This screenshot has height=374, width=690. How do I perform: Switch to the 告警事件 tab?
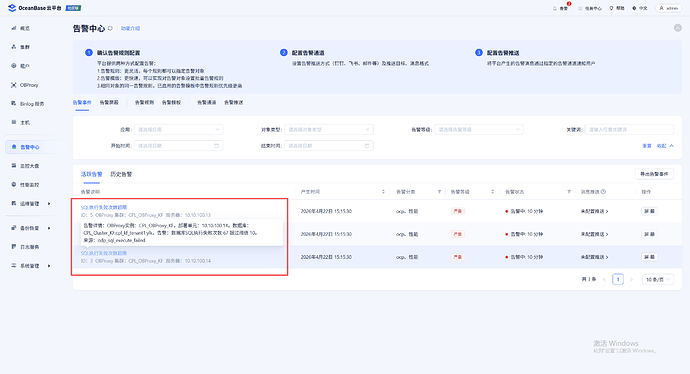[82, 103]
